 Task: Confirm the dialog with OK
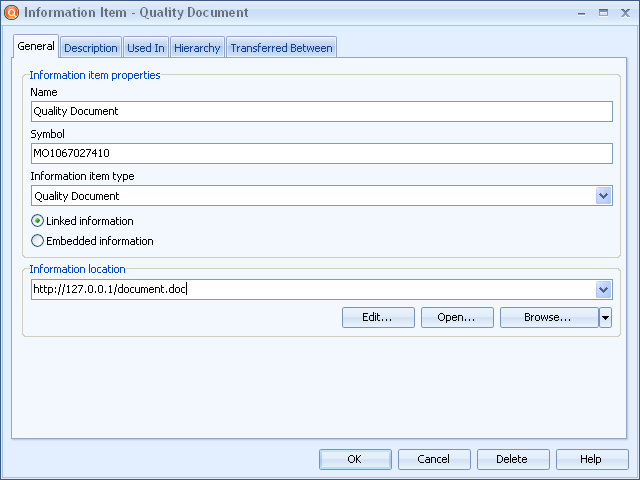(x=355, y=459)
